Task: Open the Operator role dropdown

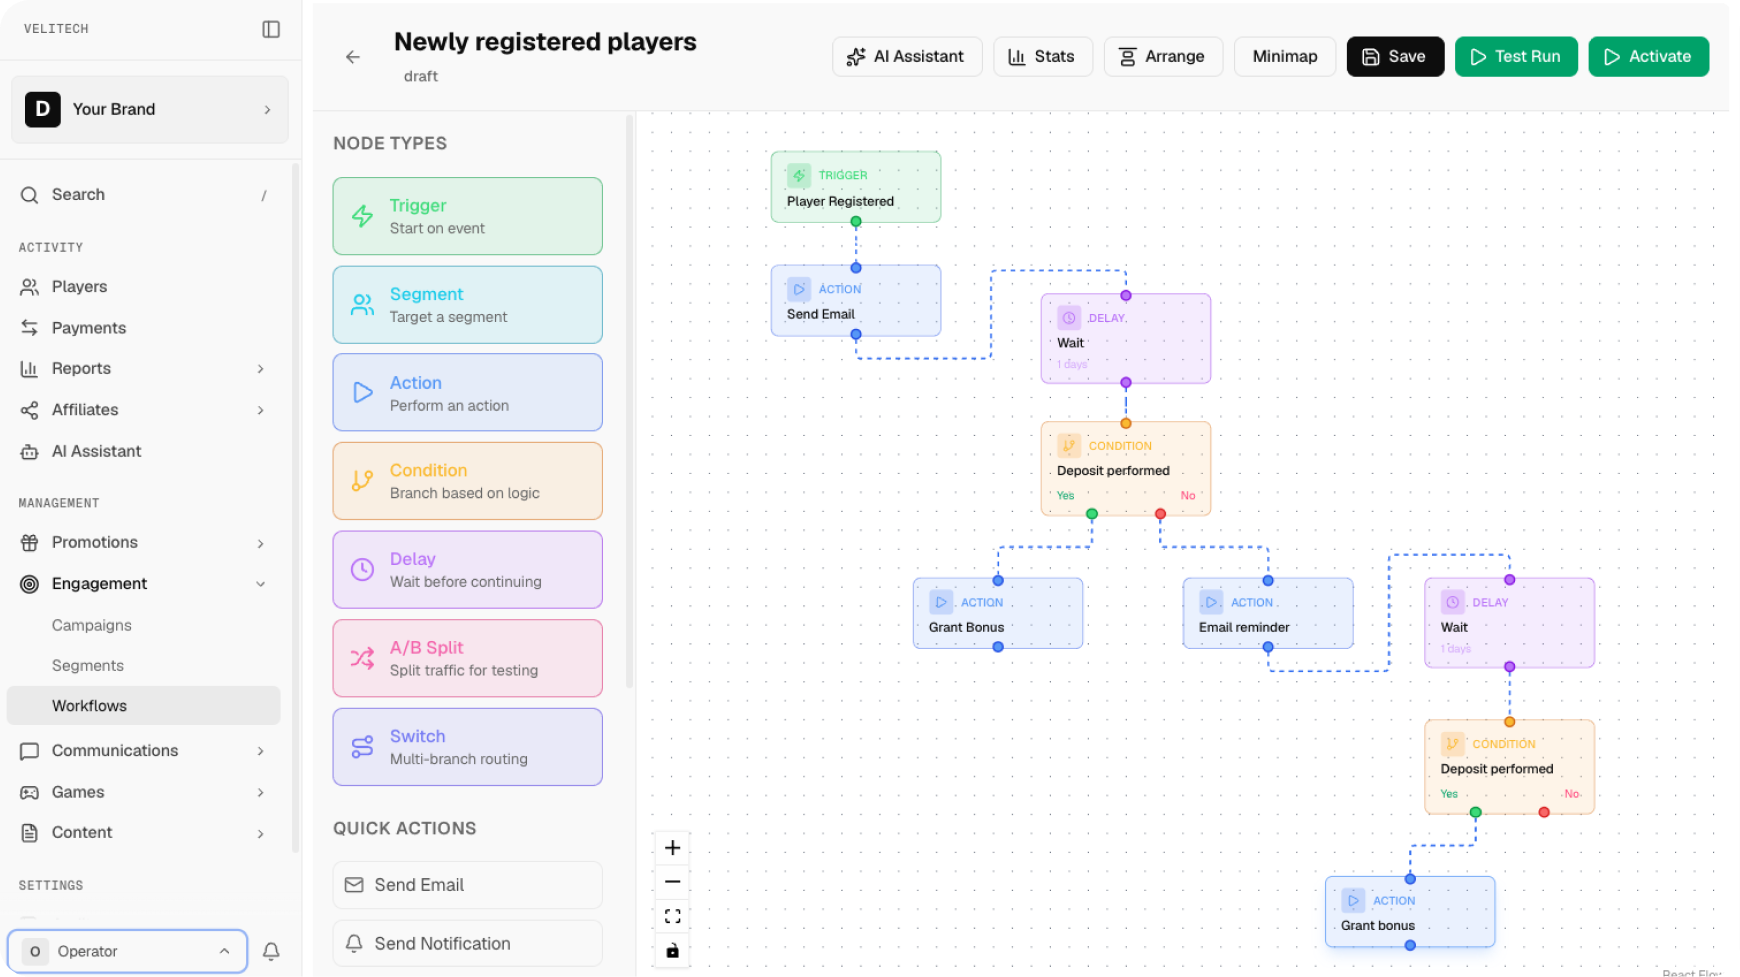Action: (x=127, y=951)
